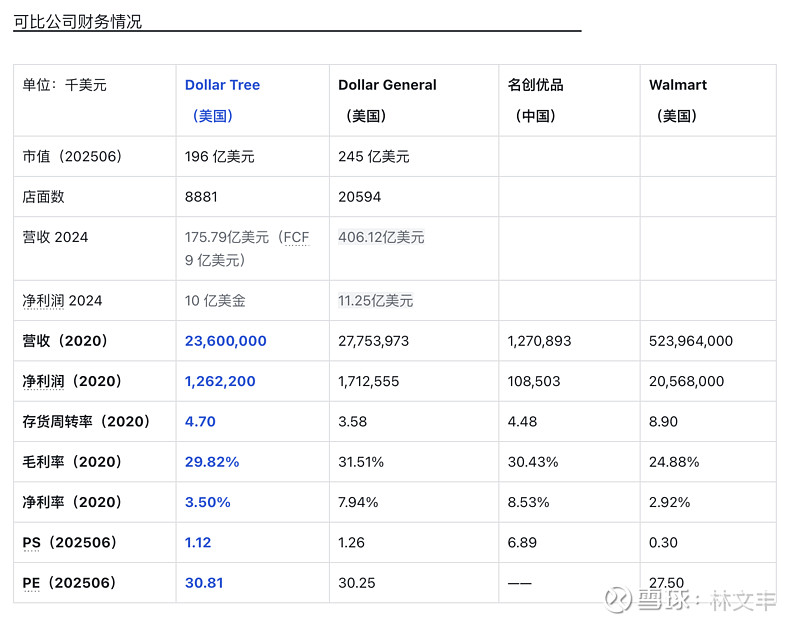Screen dimensions: 800x625
Task: Click the blue (美国) text under Dollar Tree
Action: point(212,116)
